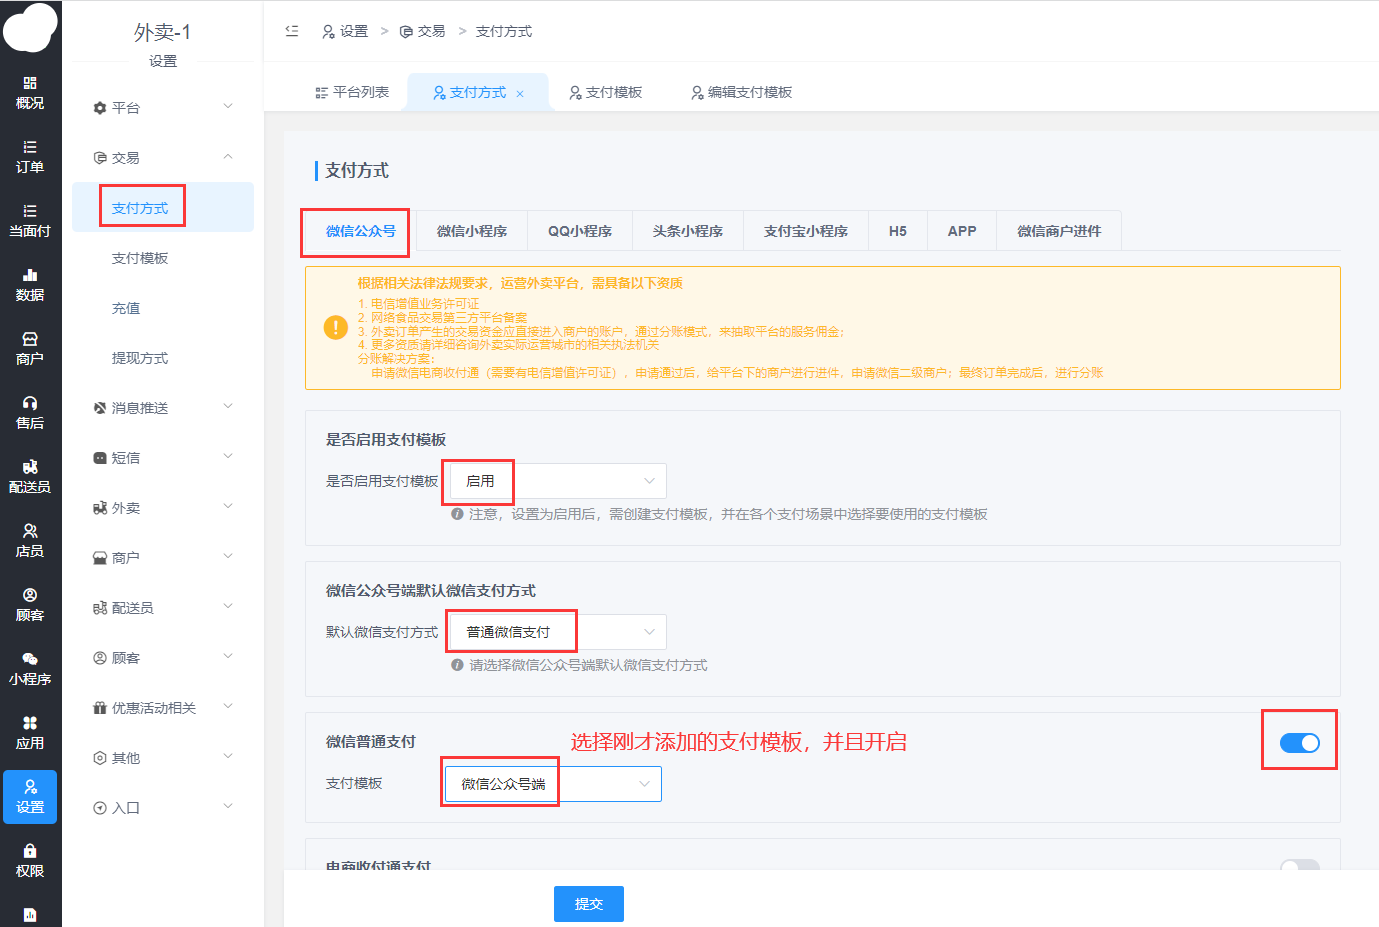1379x927 pixels.
Task: Expand the 平台 menu group
Action: [x=163, y=107]
